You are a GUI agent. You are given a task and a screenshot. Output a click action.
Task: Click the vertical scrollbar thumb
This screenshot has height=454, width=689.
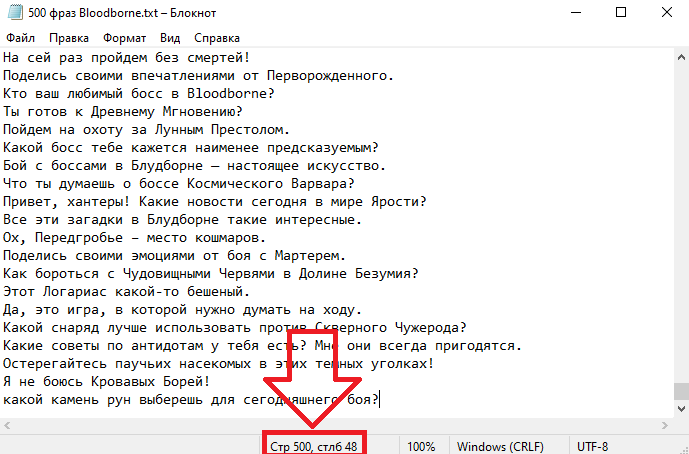[x=680, y=391]
